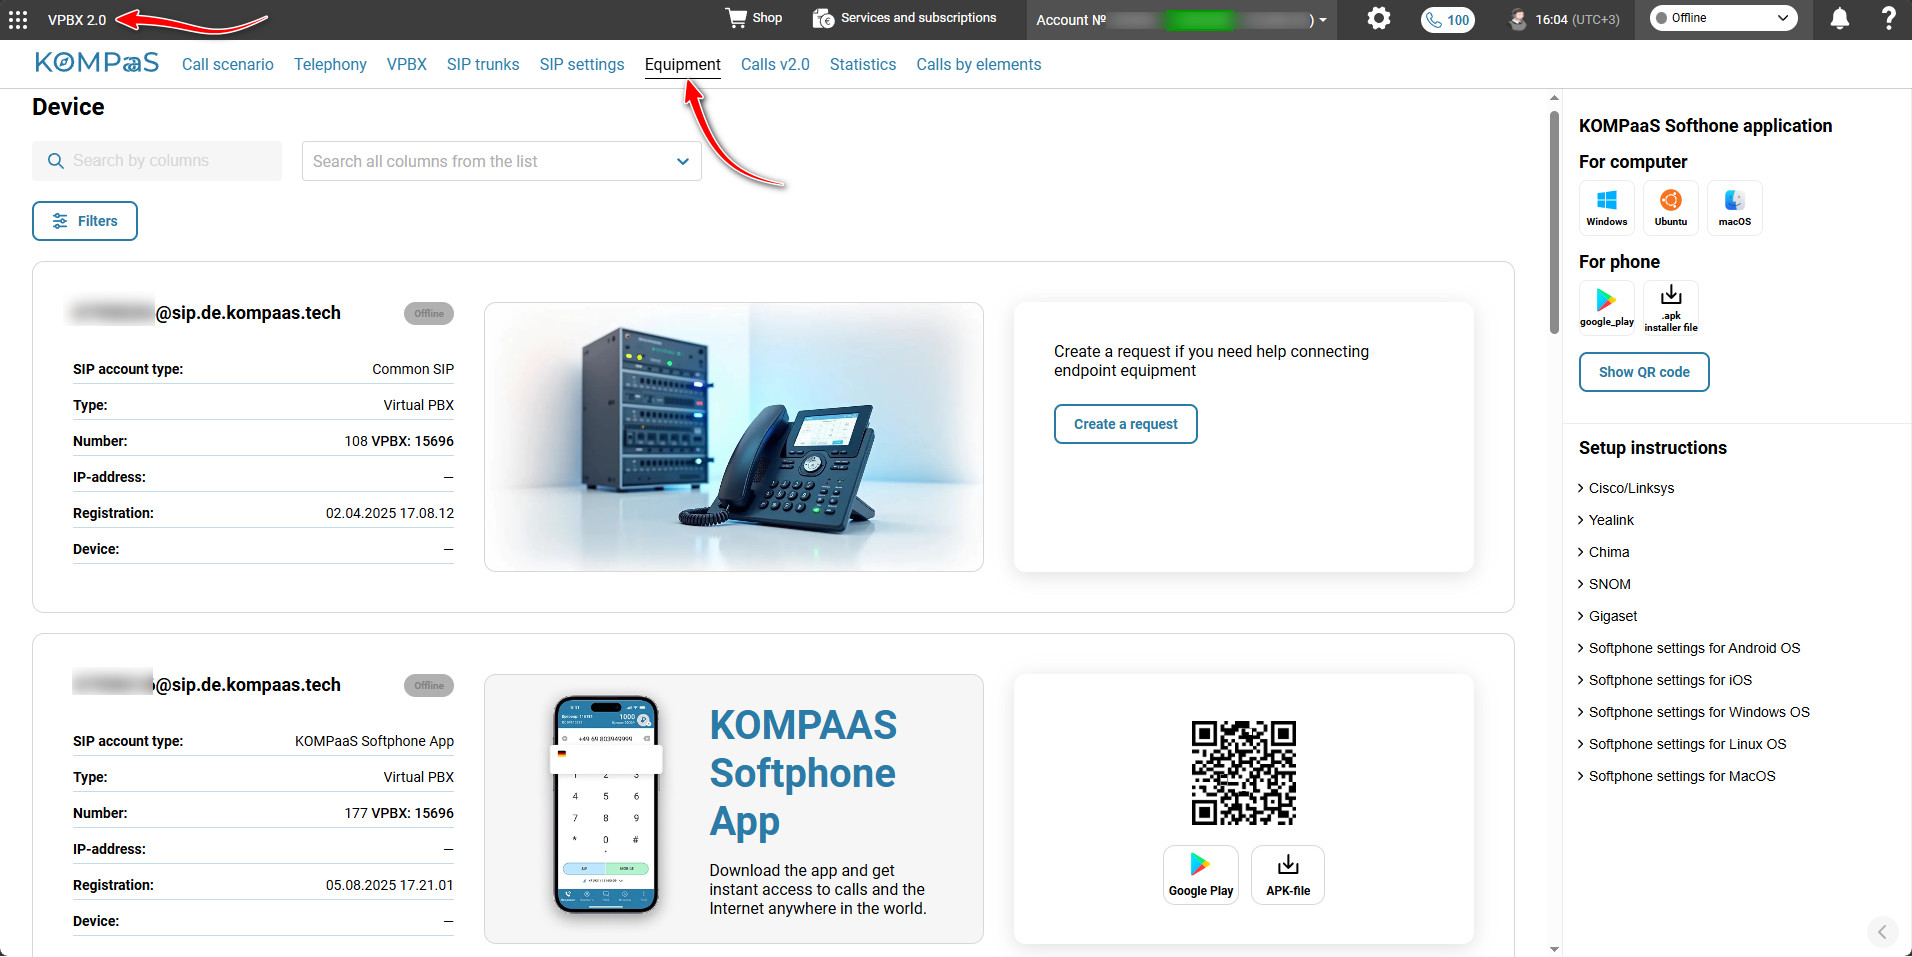The width and height of the screenshot is (1912, 957).
Task: Download the .apk installer file
Action: tap(1671, 308)
